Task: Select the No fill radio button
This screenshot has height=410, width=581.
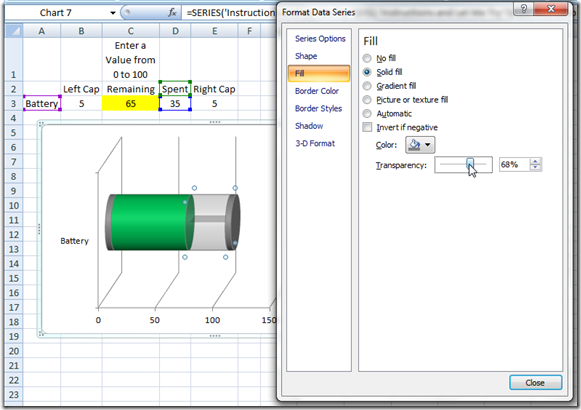Action: (x=367, y=58)
